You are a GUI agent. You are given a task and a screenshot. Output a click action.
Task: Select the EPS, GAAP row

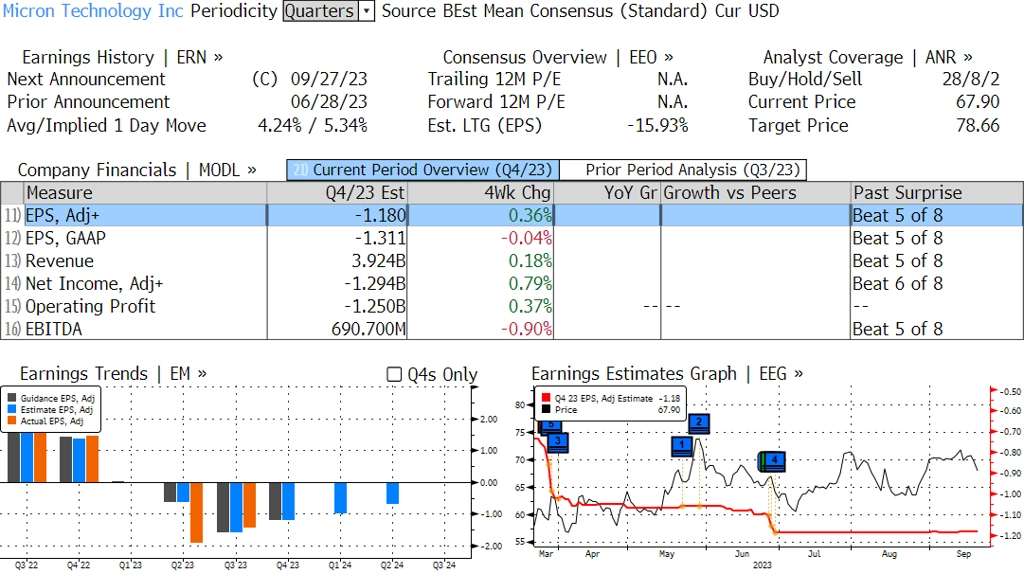point(511,238)
